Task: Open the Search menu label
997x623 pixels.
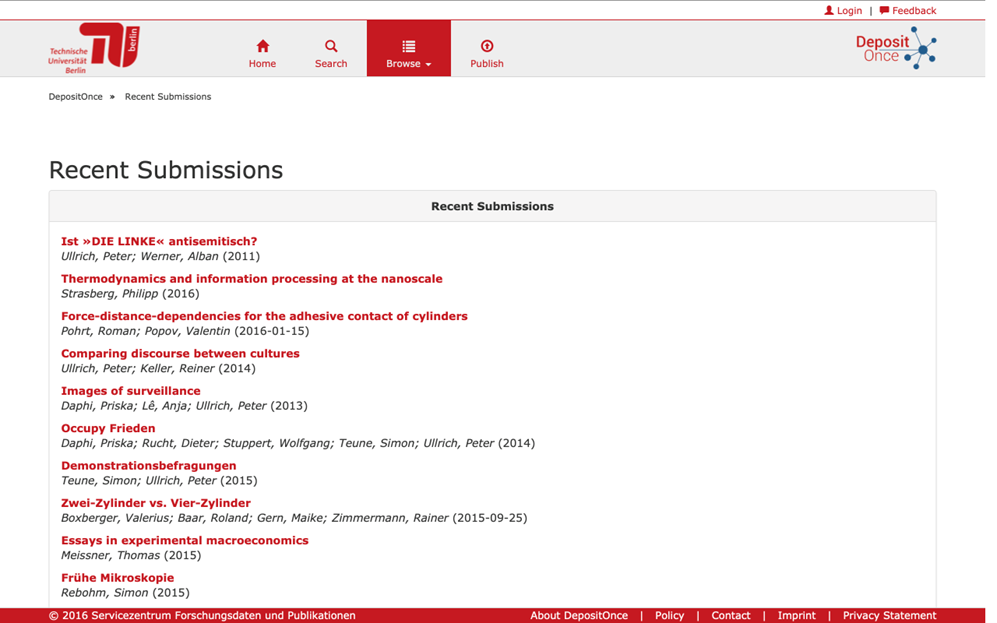Action: (331, 64)
